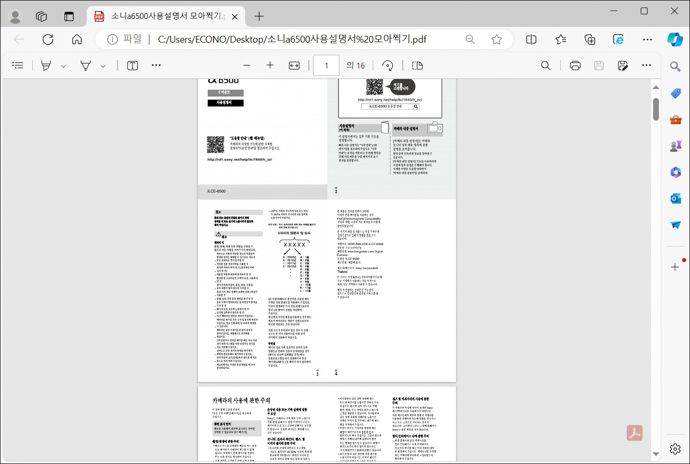Image resolution: width=690 pixels, height=464 pixels.
Task: Click the Internet Explorer mode icon
Action: (618, 40)
